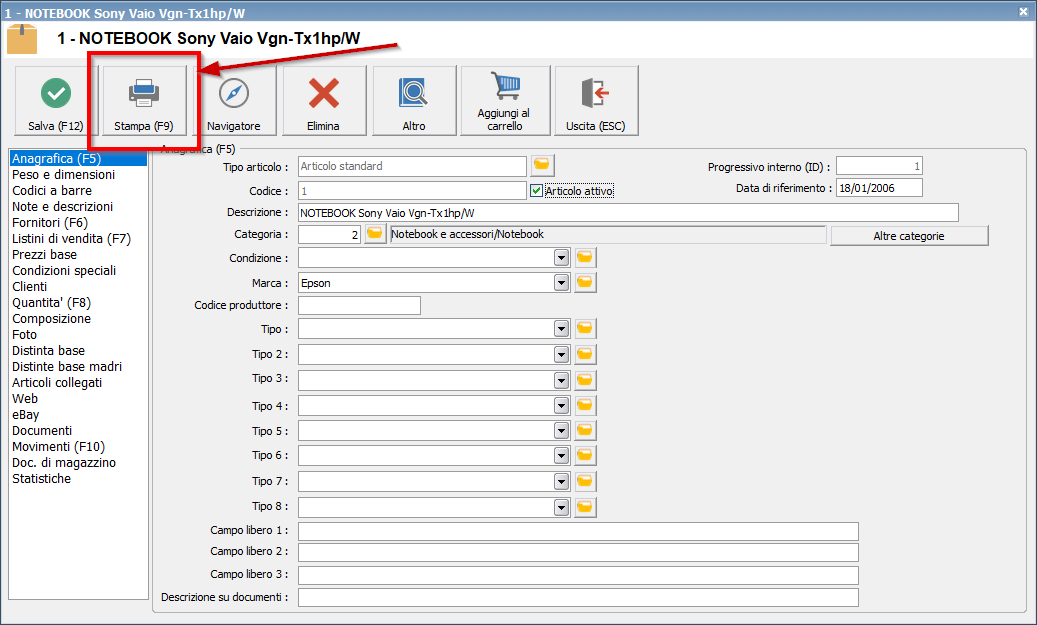Open the Distinta base section
This screenshot has height=625, width=1037.
pos(48,351)
